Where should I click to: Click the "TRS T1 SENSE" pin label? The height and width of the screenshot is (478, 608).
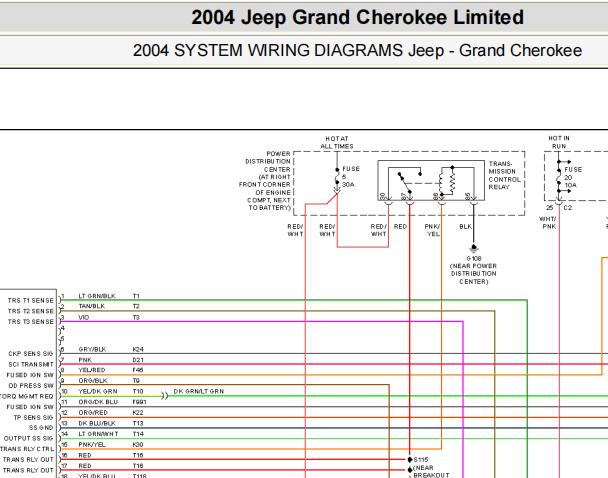click(31, 300)
